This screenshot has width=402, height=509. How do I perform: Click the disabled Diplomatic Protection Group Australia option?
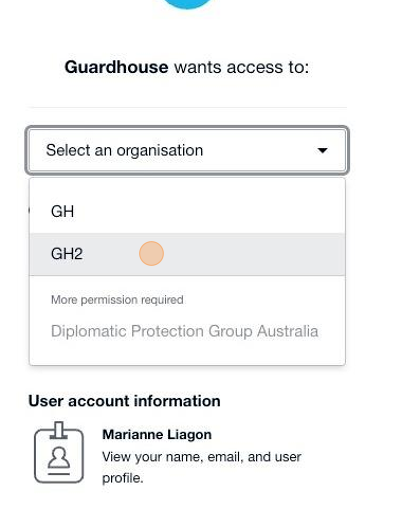pyautogui.click(x=184, y=331)
